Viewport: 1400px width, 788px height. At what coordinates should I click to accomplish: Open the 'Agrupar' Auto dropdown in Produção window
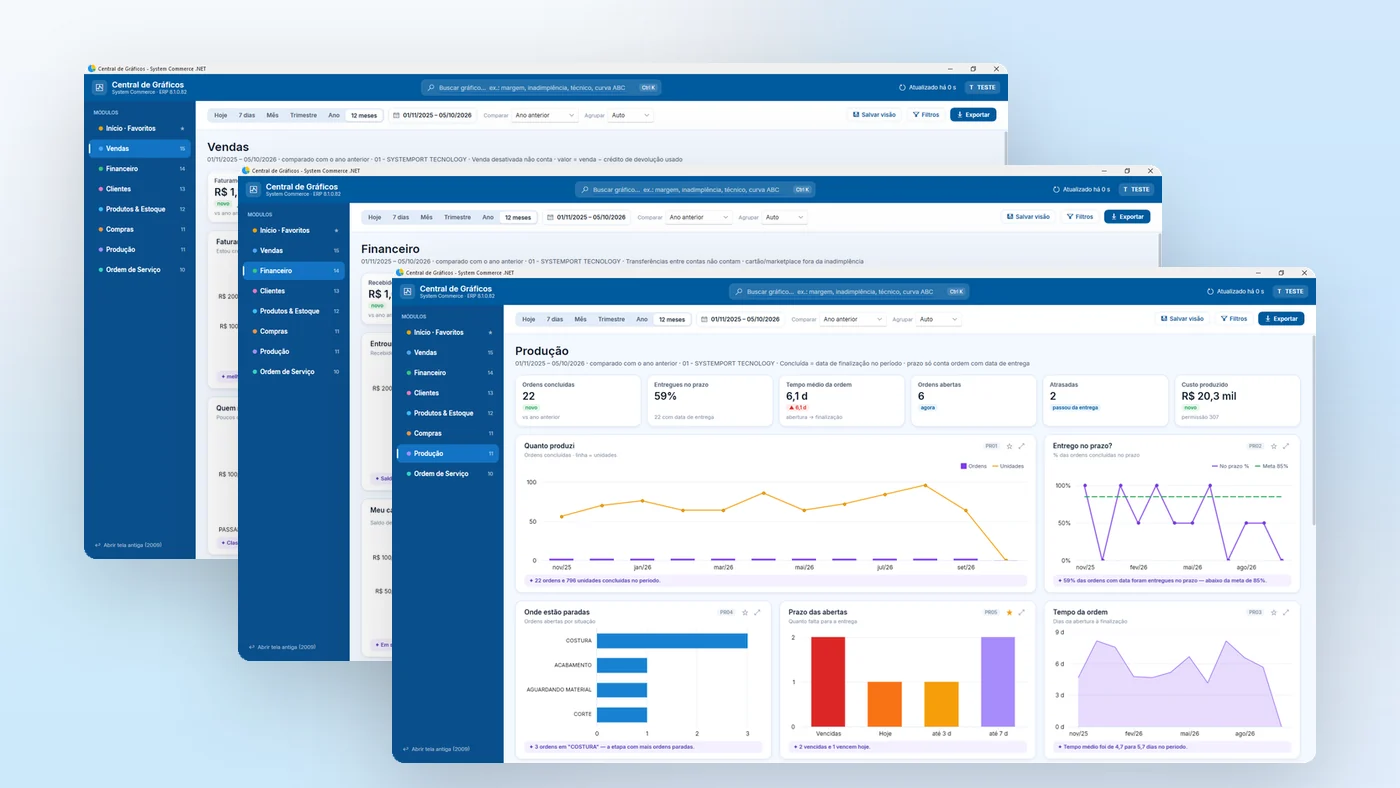[939, 319]
